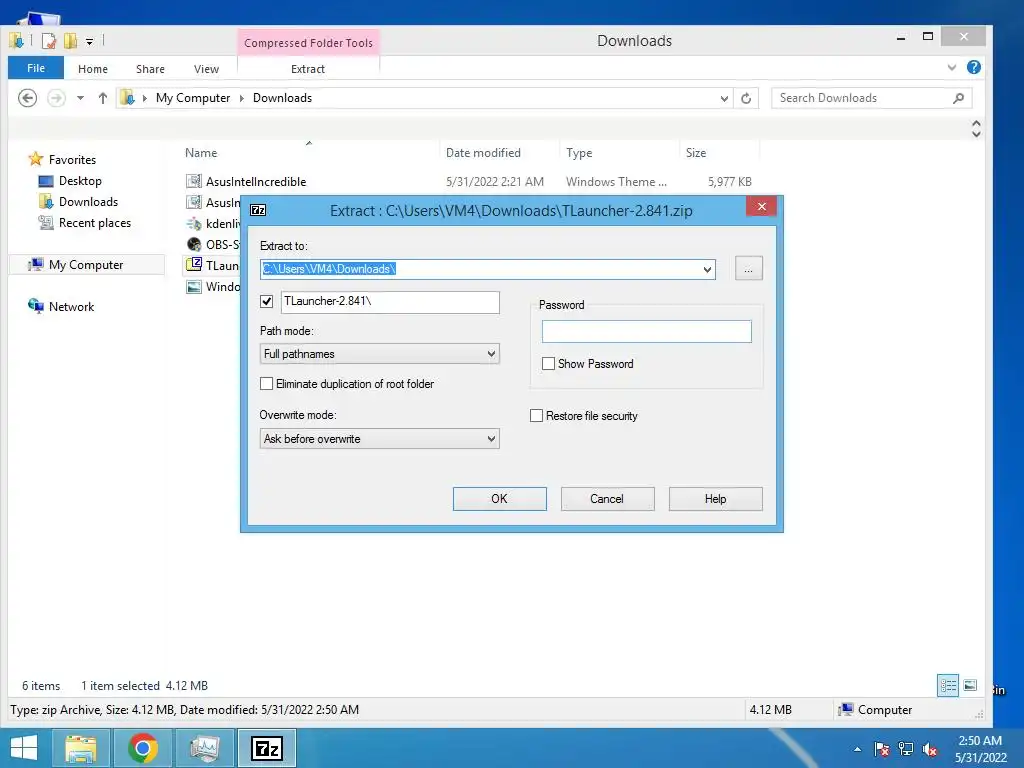Select Network in navigation pane
1024x768 pixels.
(x=61, y=306)
